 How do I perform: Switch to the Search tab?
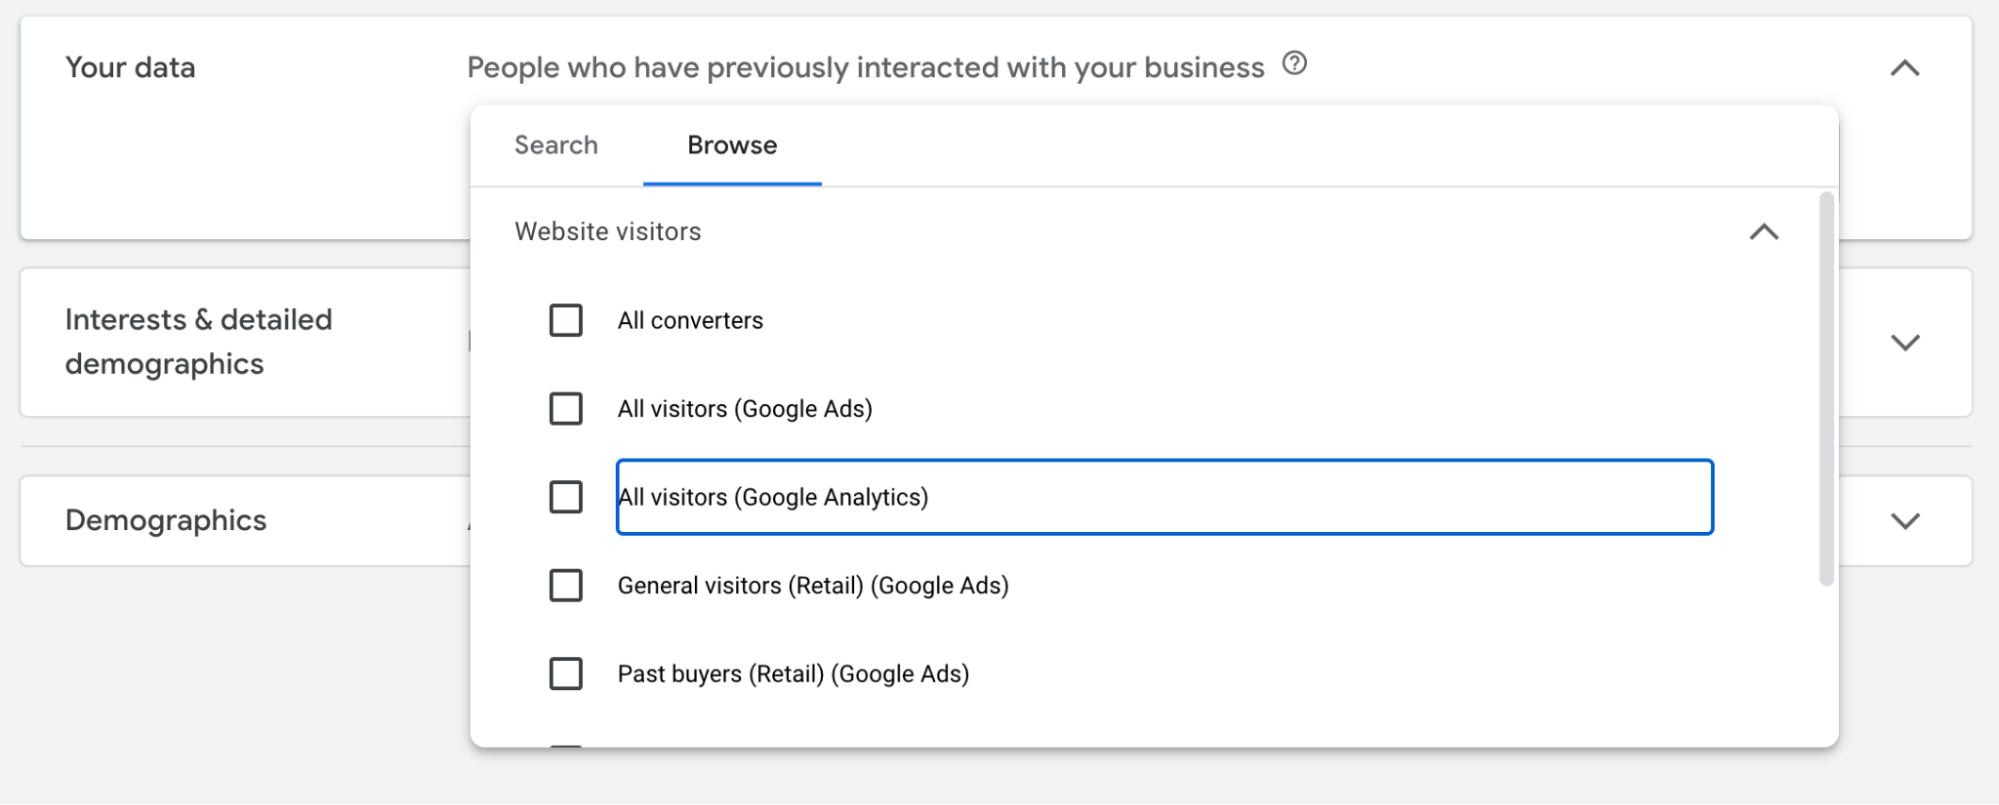click(555, 145)
